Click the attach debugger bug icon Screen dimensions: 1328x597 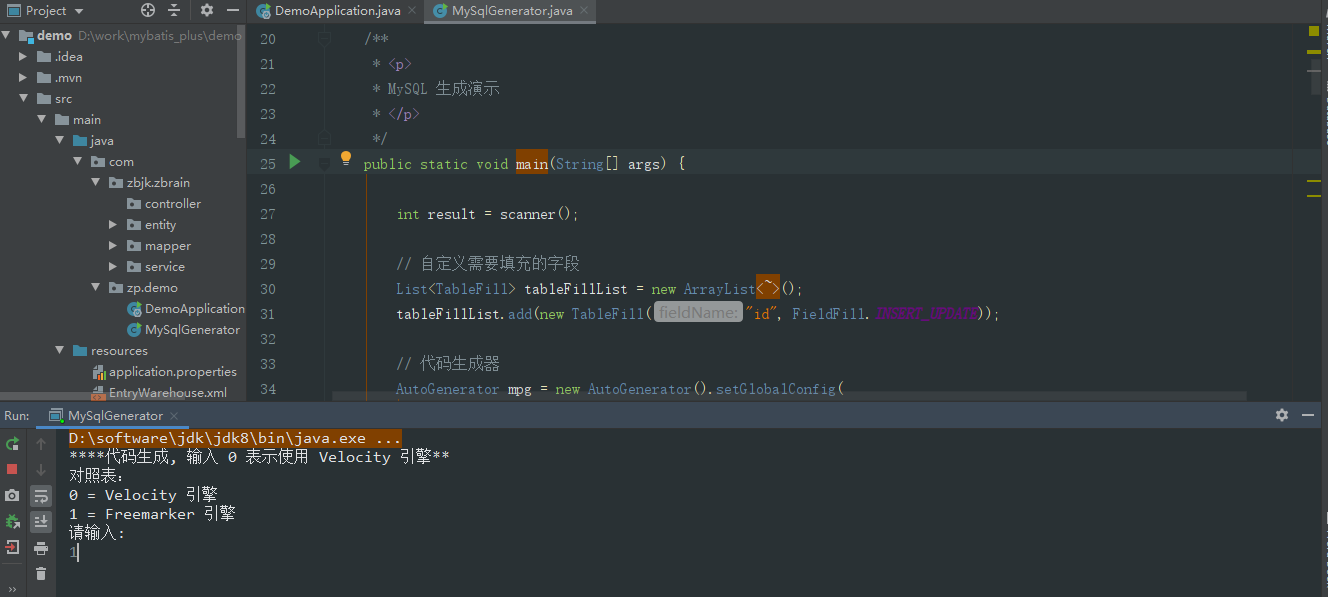coord(12,521)
